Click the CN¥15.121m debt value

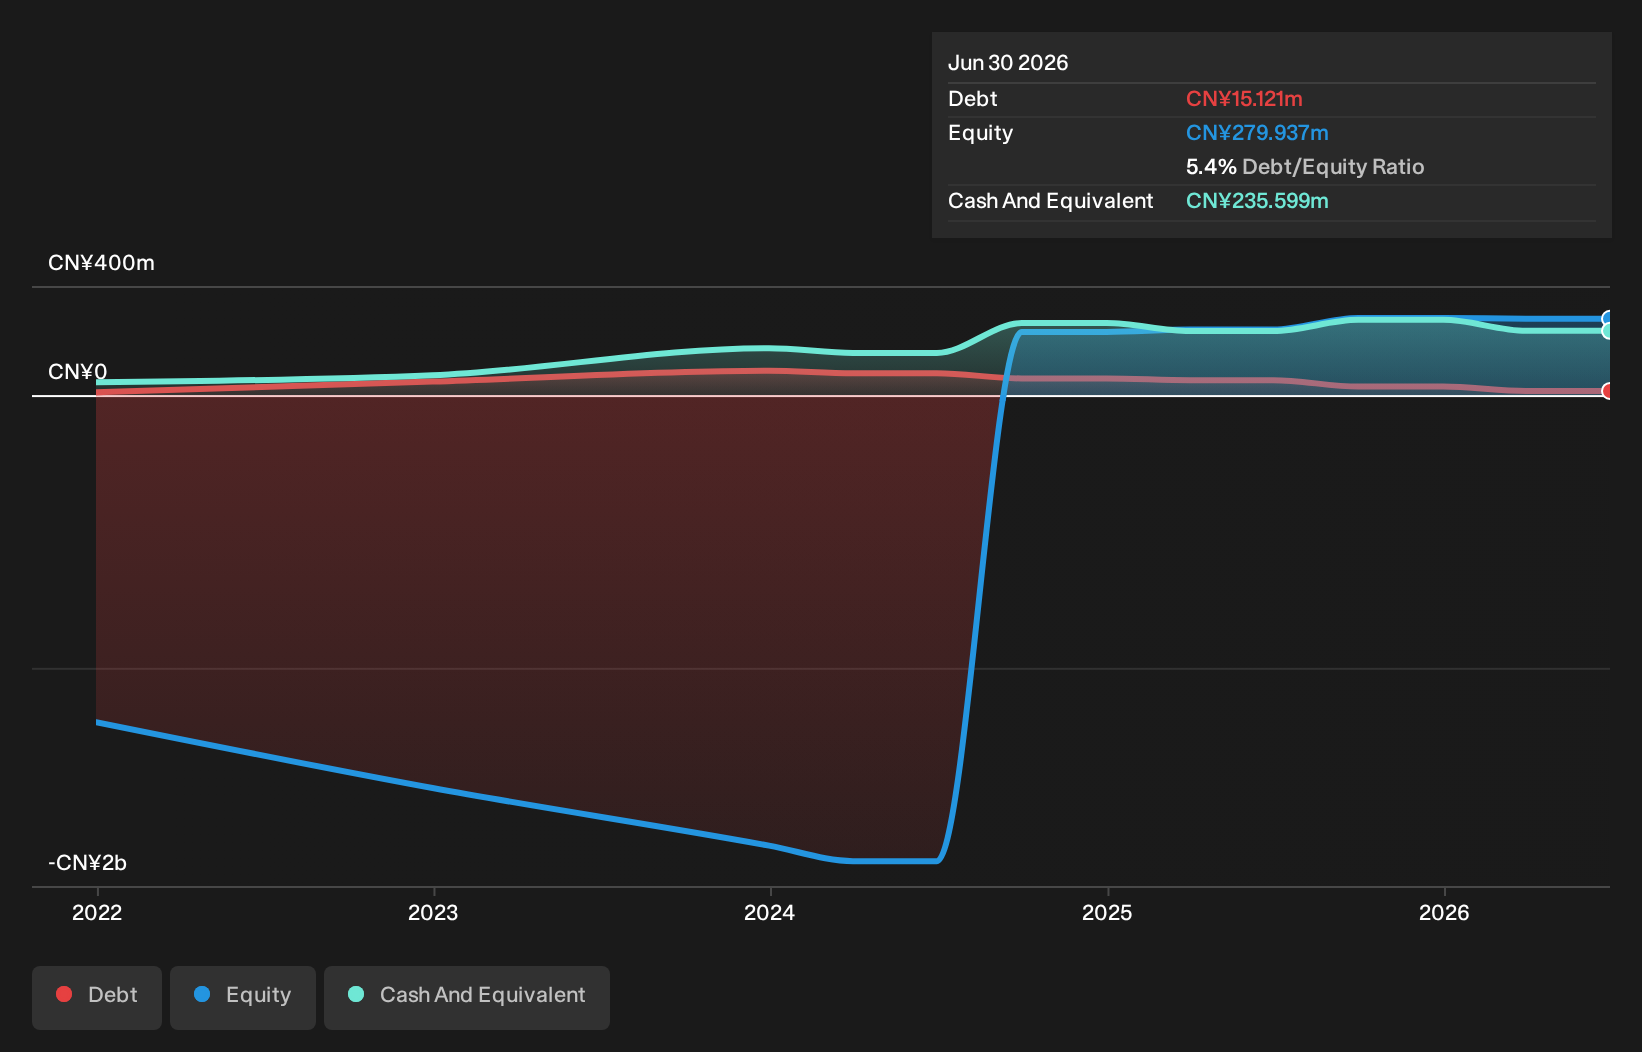coord(1244,99)
